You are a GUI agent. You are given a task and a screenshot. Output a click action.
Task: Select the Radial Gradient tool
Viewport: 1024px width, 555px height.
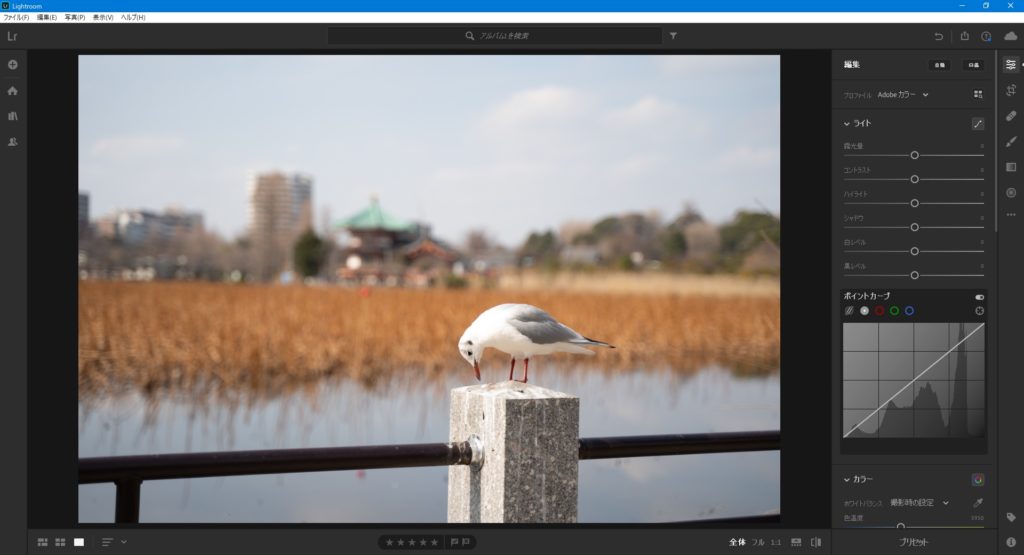1011,192
